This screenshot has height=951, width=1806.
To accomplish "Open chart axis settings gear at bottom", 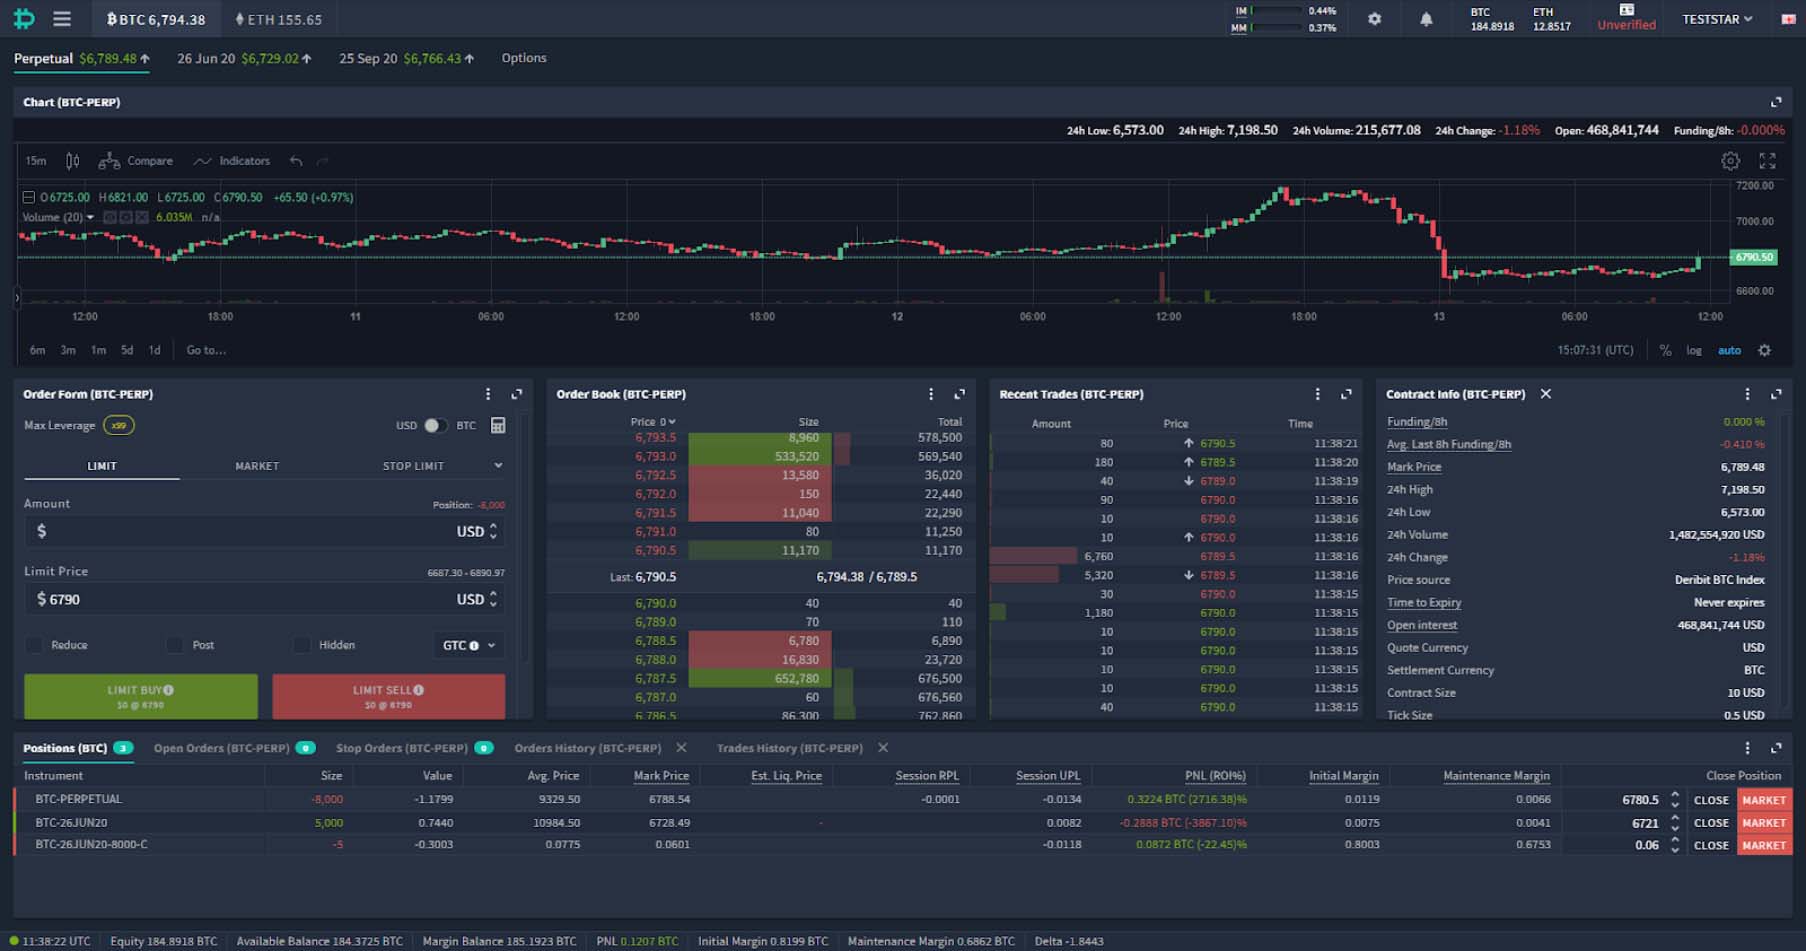I will click(1764, 350).
